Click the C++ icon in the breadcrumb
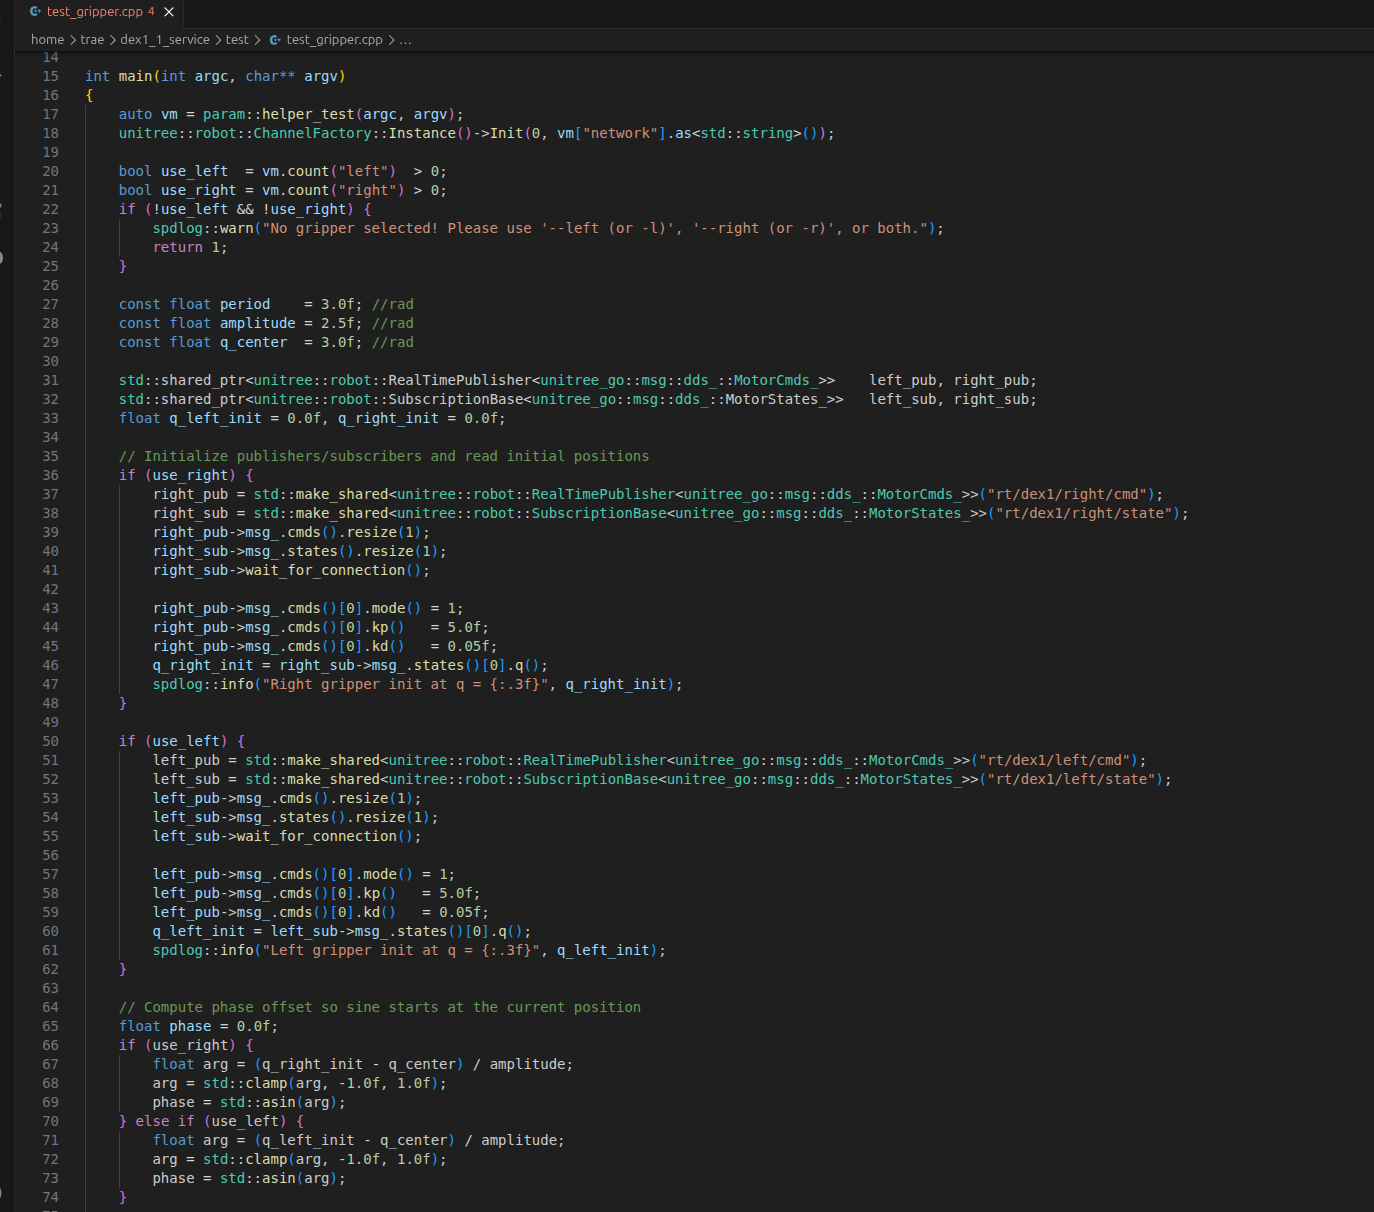This screenshot has width=1374, height=1212. pos(275,40)
